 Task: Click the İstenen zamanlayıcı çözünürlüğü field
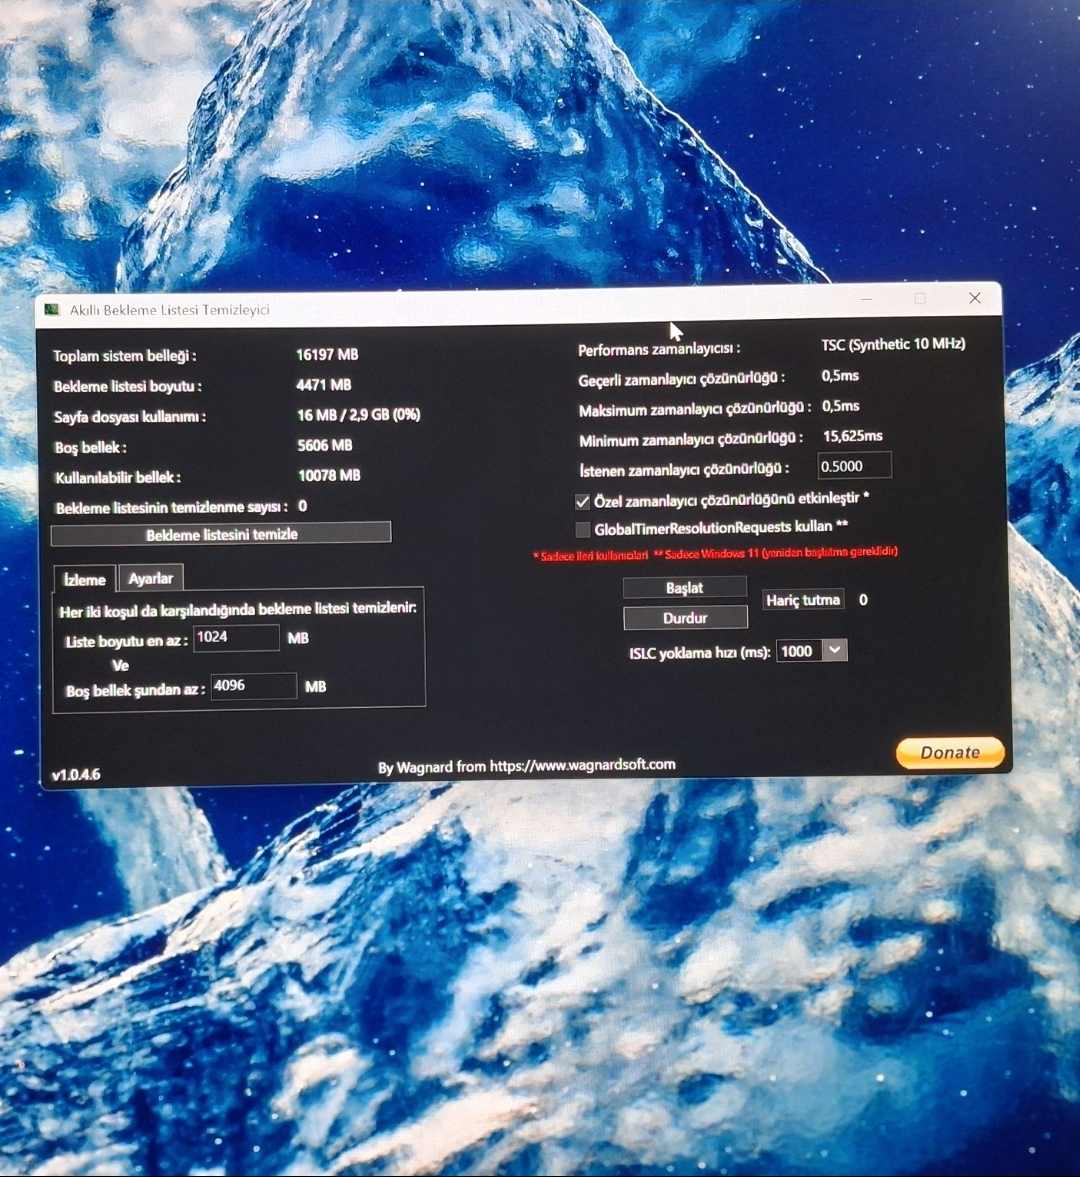[854, 466]
